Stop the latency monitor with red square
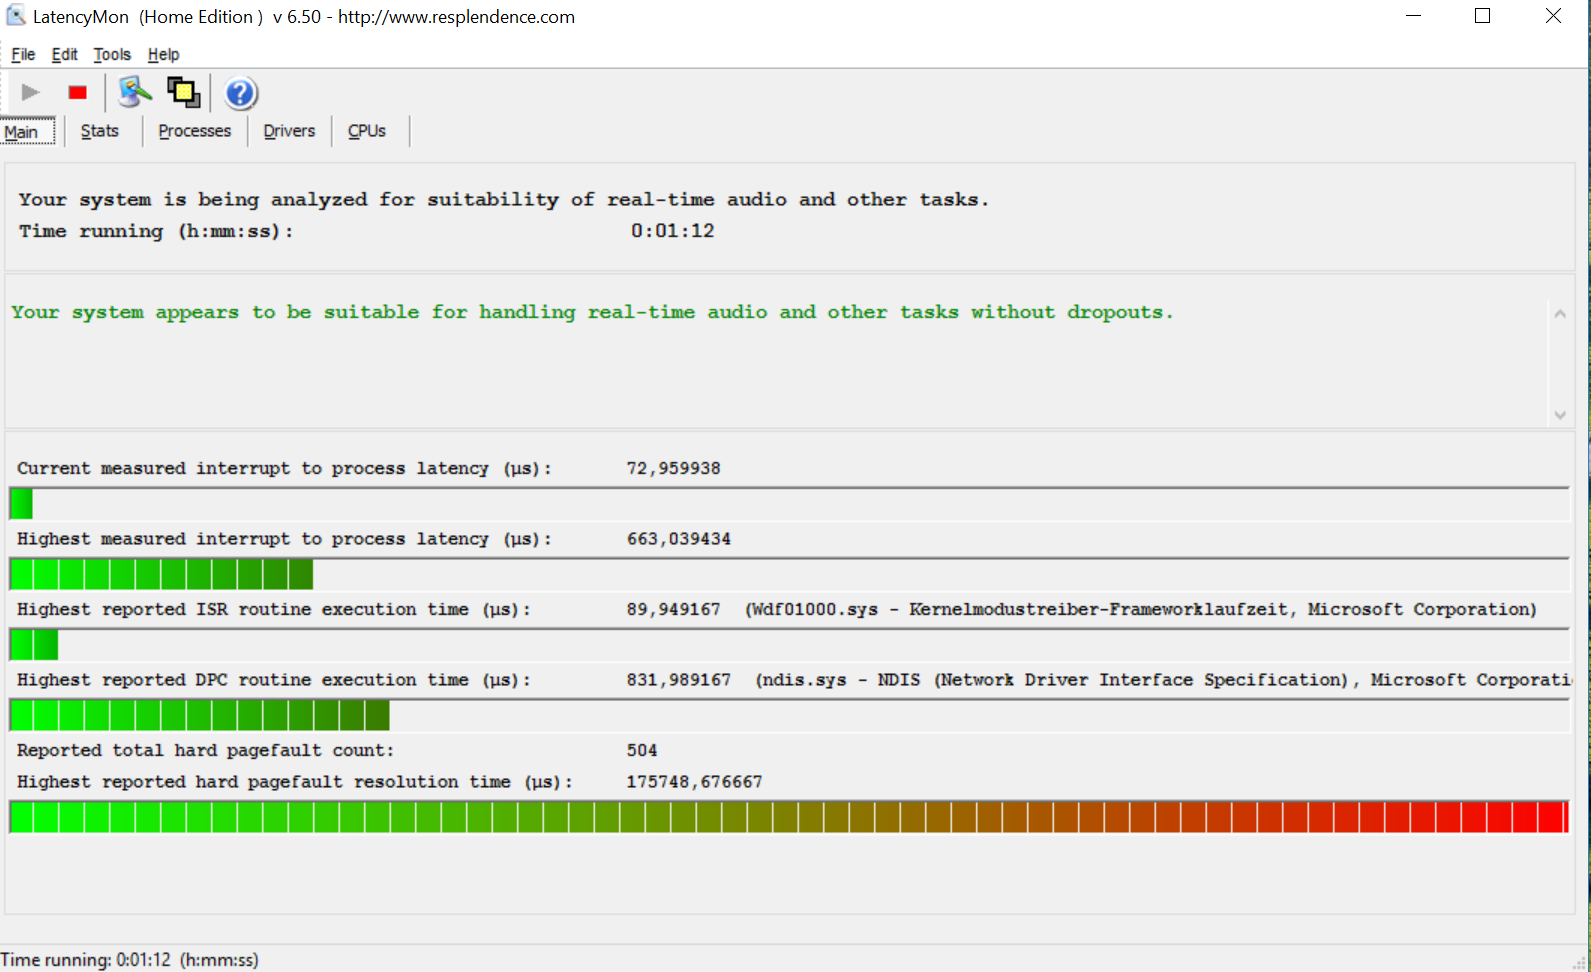1591x972 pixels. (x=77, y=93)
